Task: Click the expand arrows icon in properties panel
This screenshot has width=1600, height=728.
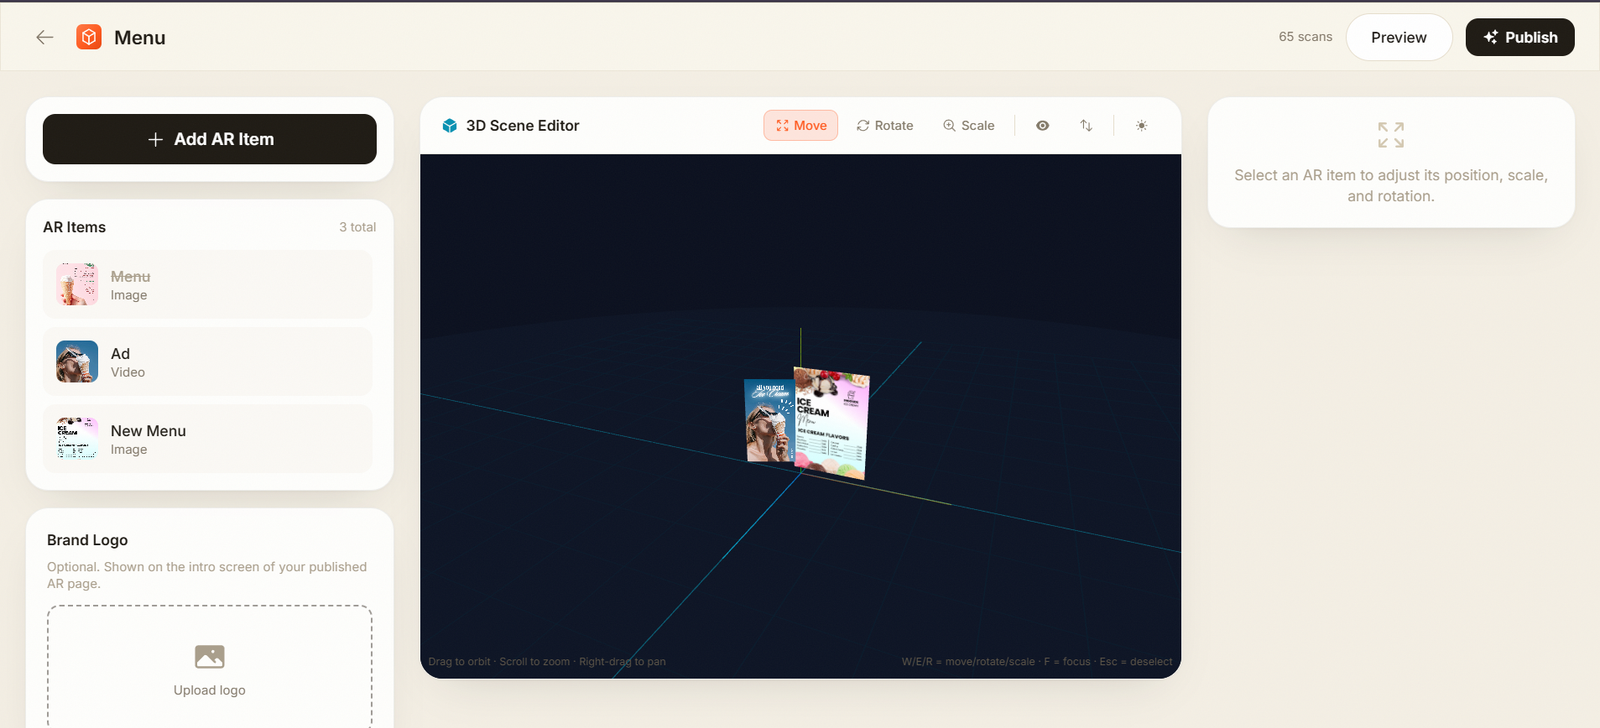Action: (x=1391, y=135)
